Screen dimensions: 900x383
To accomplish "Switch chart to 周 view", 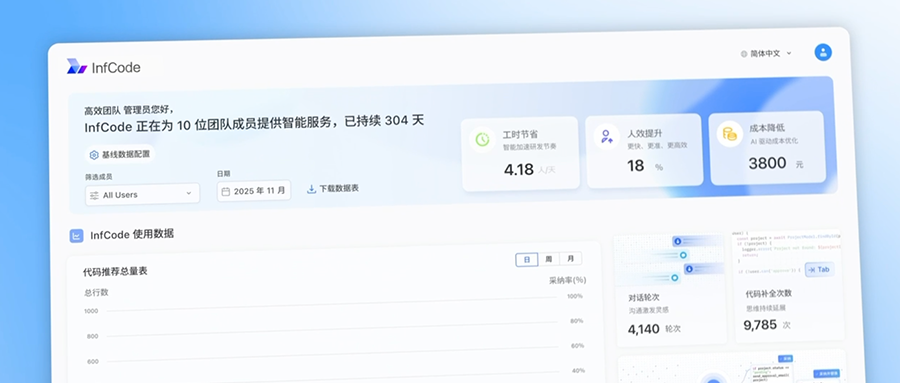I will coord(549,259).
